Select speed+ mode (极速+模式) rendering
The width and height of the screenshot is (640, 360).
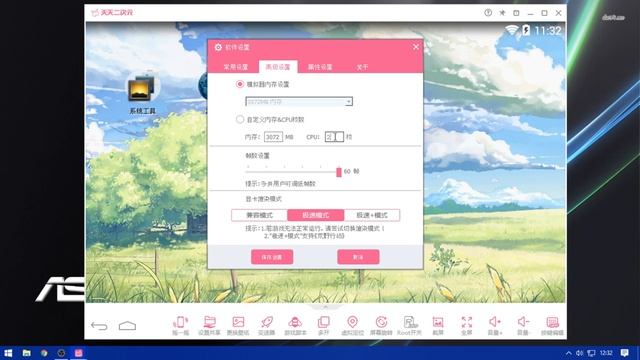[372, 215]
